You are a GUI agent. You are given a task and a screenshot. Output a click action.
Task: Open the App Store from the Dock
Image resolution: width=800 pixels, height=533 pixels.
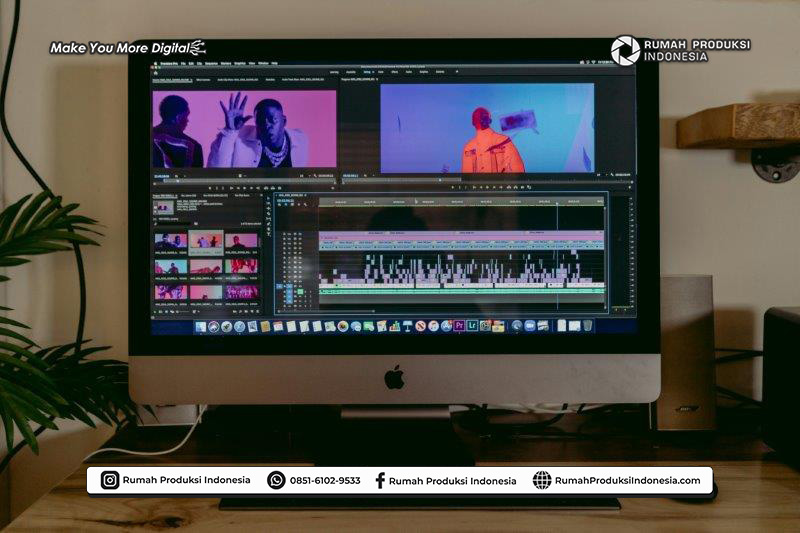[446, 326]
